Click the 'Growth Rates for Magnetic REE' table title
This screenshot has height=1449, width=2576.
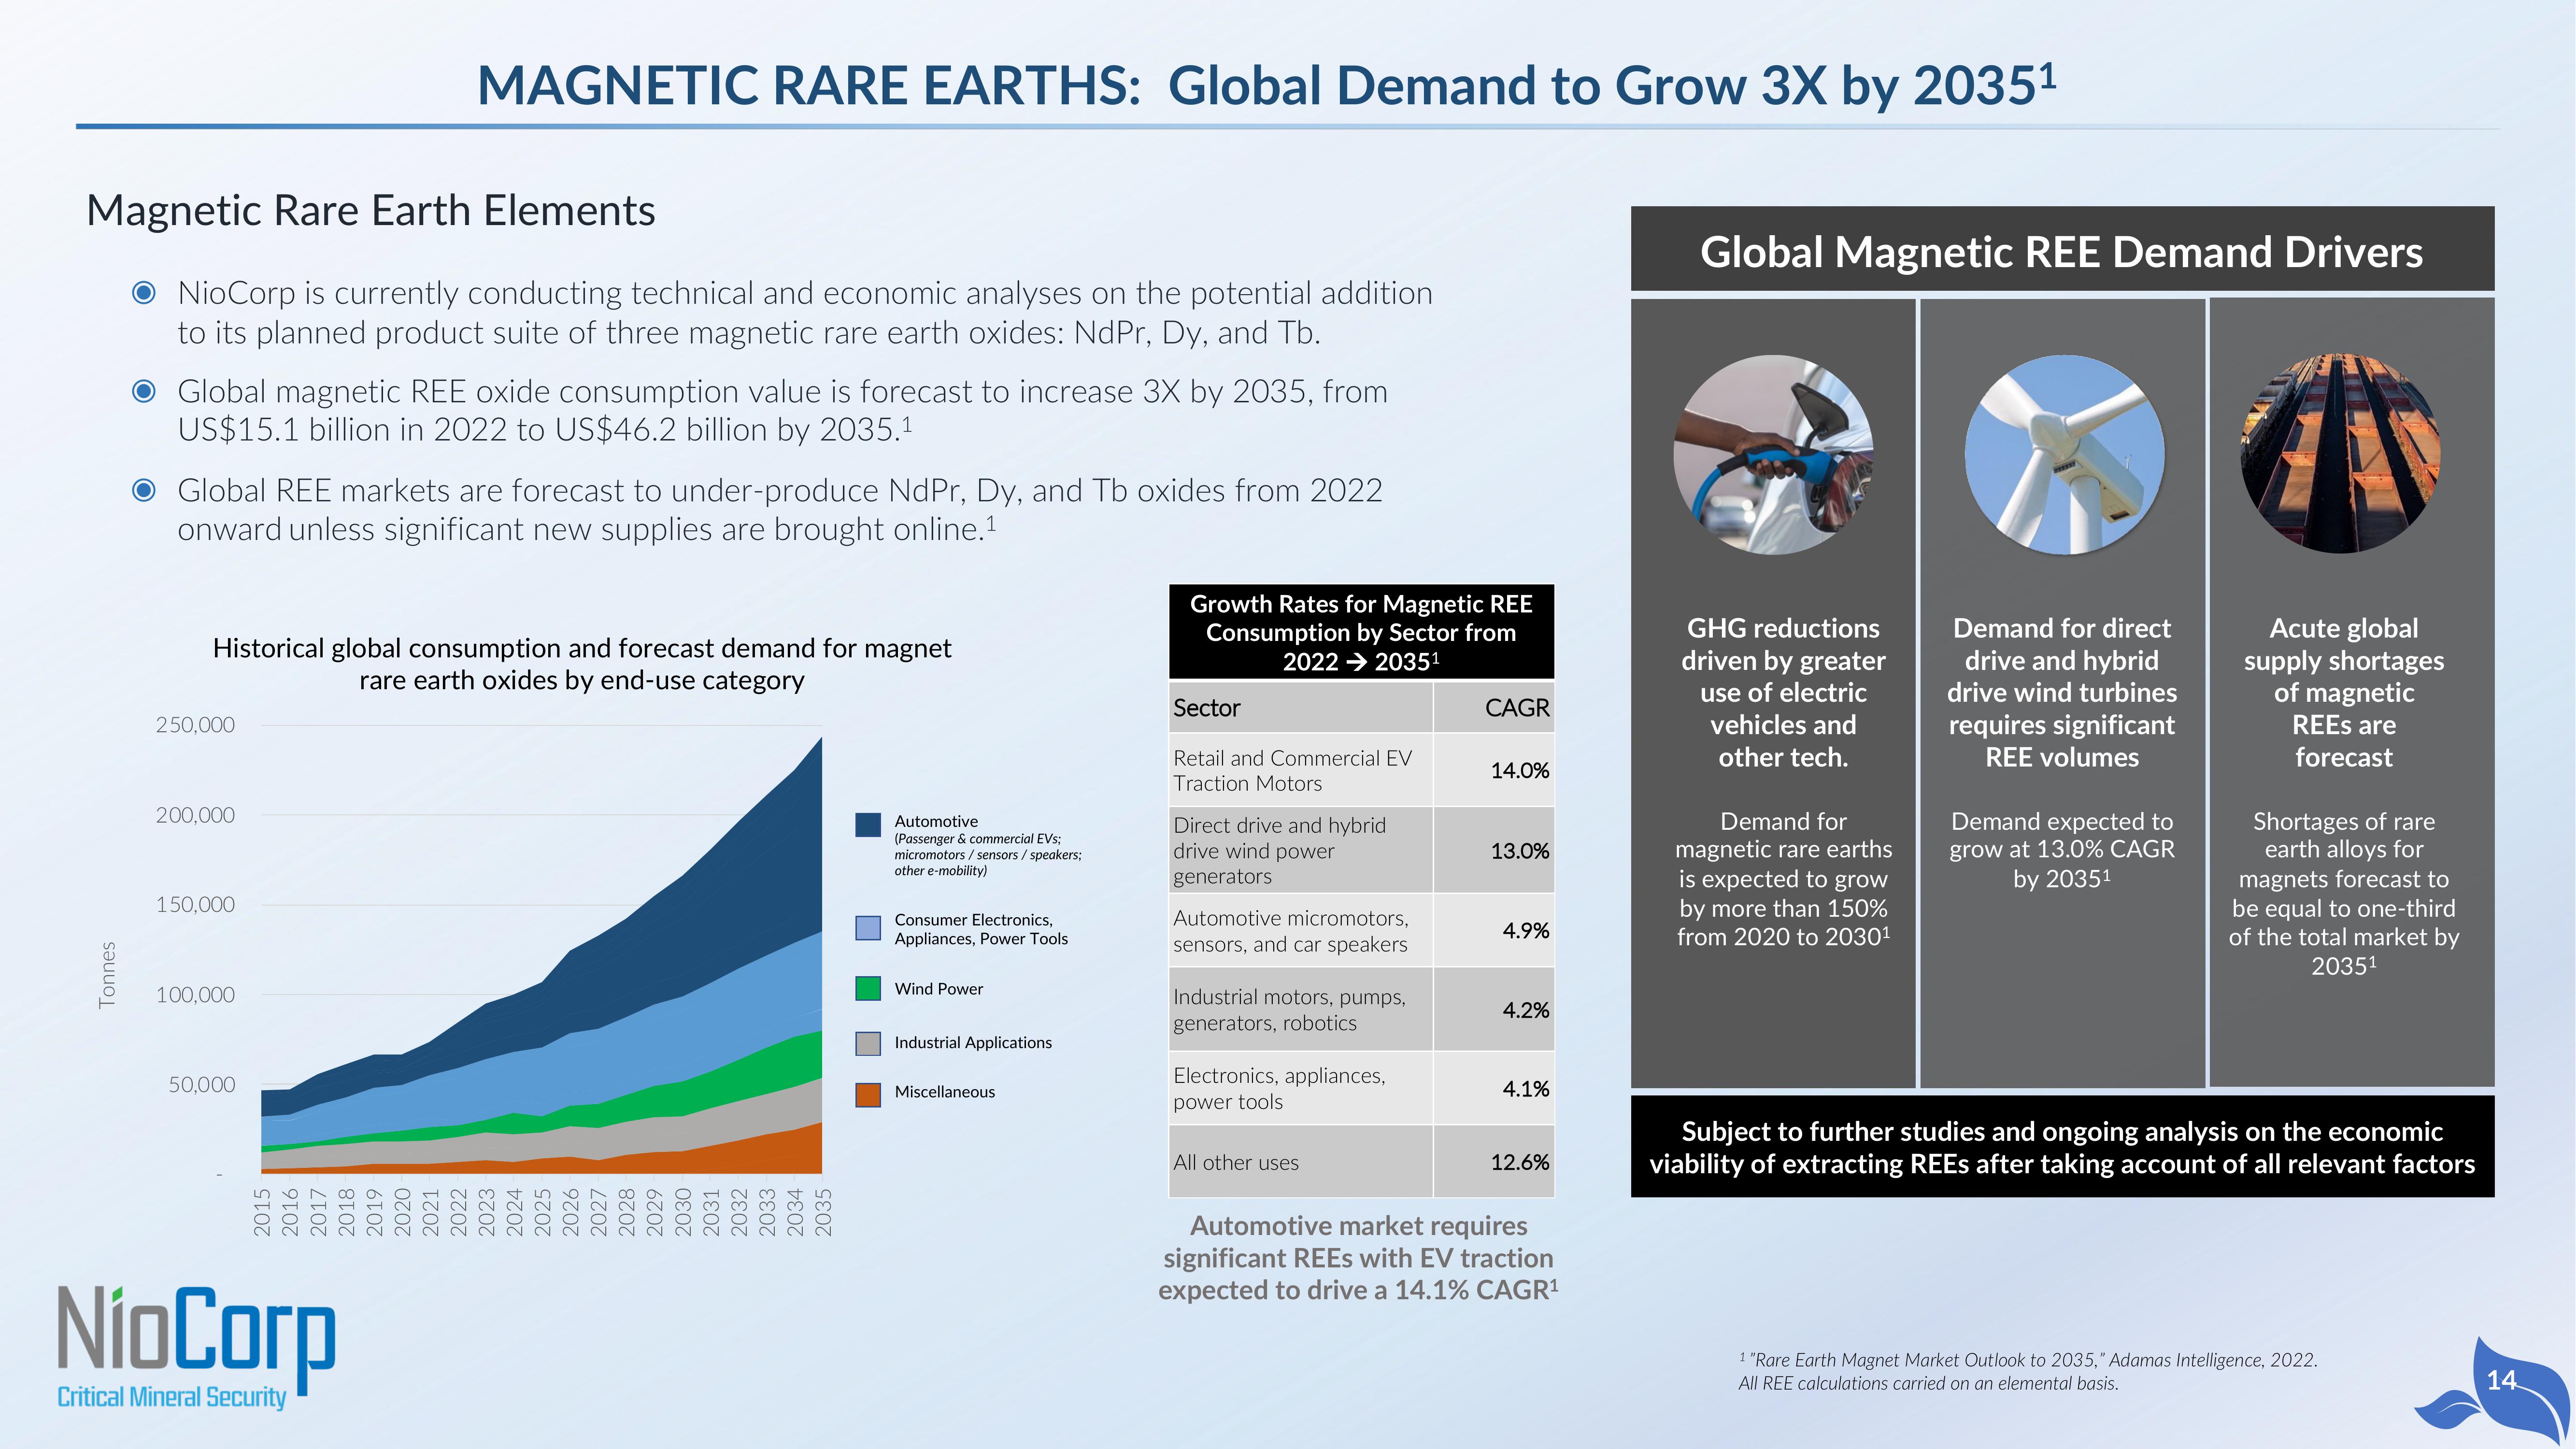(x=1361, y=632)
